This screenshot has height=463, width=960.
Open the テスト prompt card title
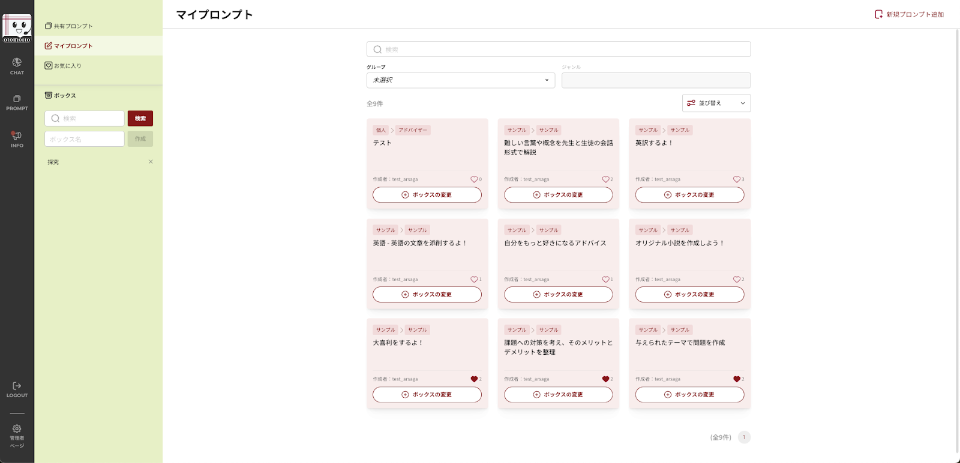[382, 143]
